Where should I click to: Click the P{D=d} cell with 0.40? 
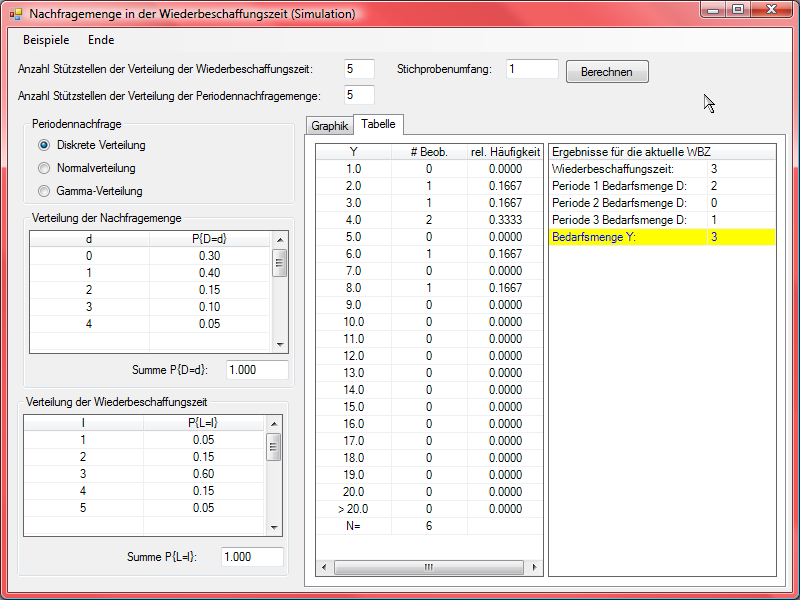pos(209,273)
